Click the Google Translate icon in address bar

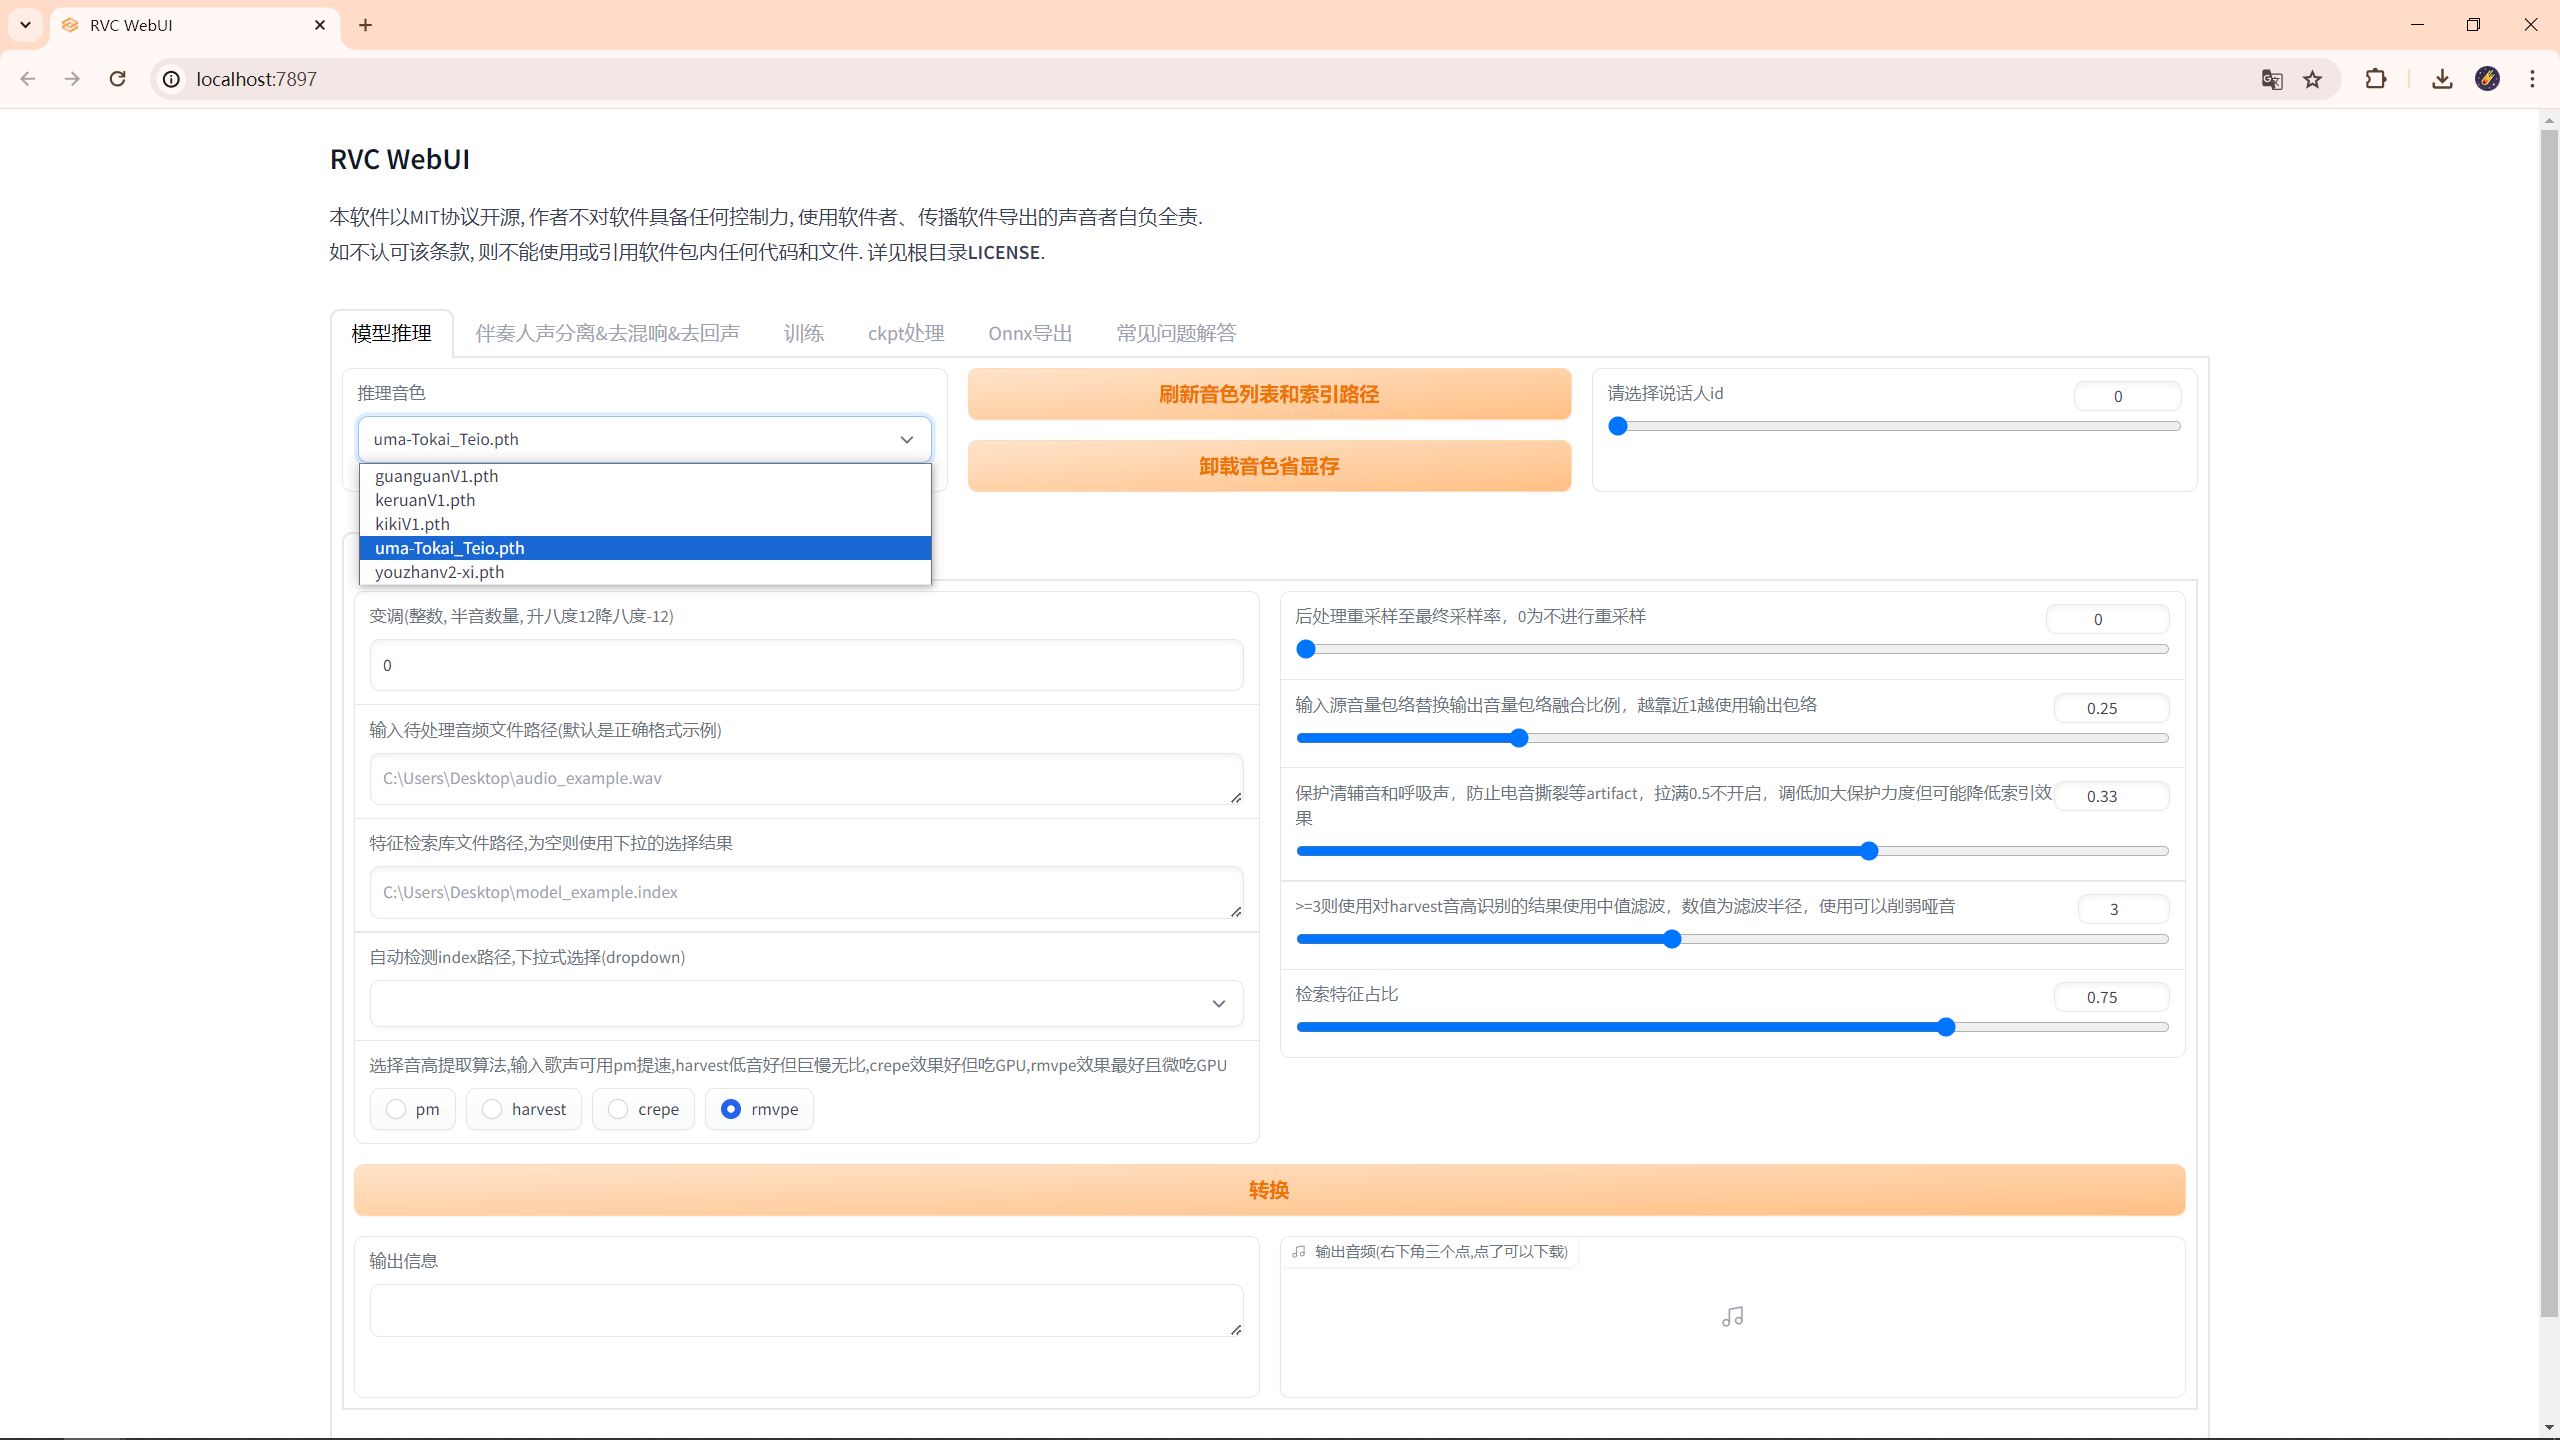2271,79
